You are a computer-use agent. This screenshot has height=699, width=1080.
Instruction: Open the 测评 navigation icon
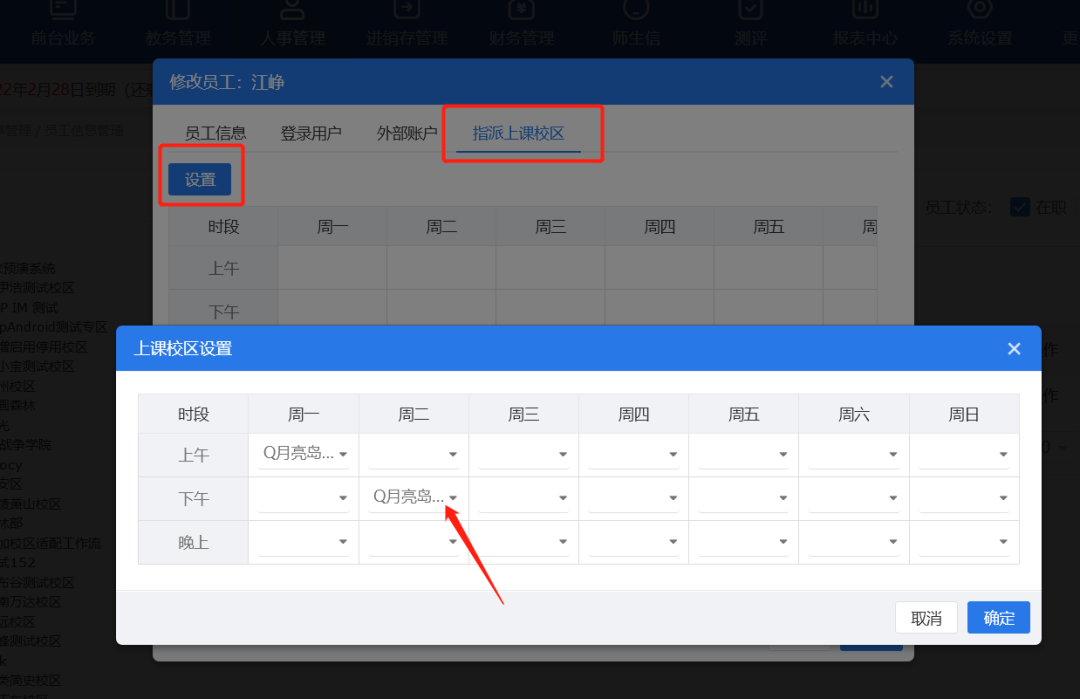pyautogui.click(x=750, y=12)
